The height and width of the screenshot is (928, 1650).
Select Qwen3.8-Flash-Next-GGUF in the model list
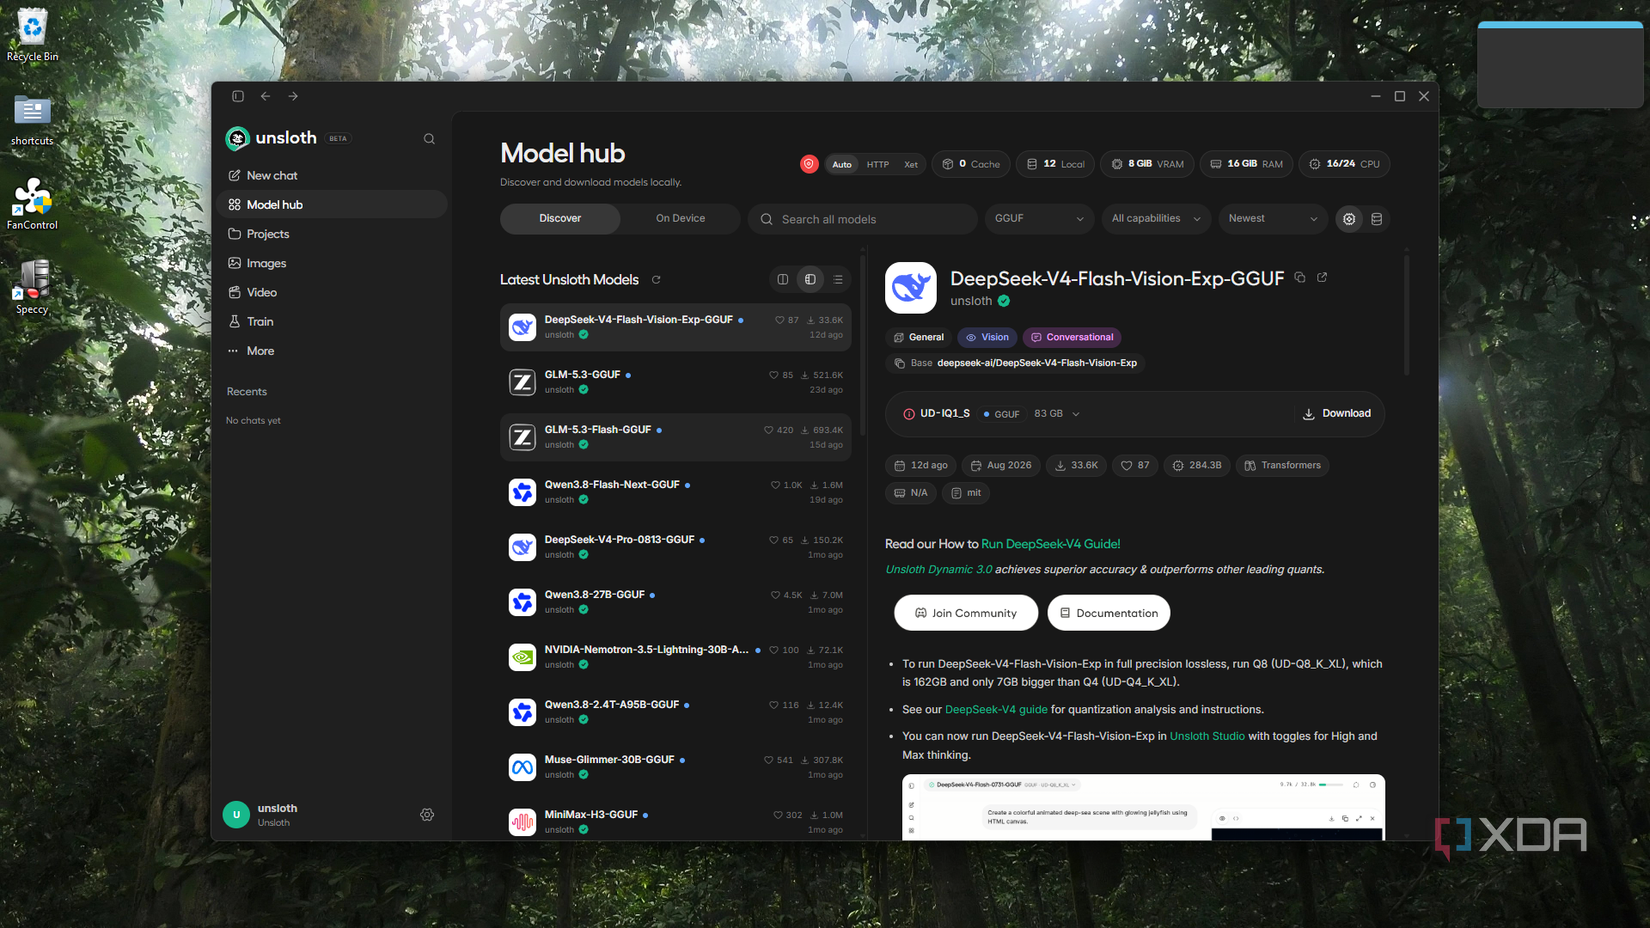[x=675, y=492]
